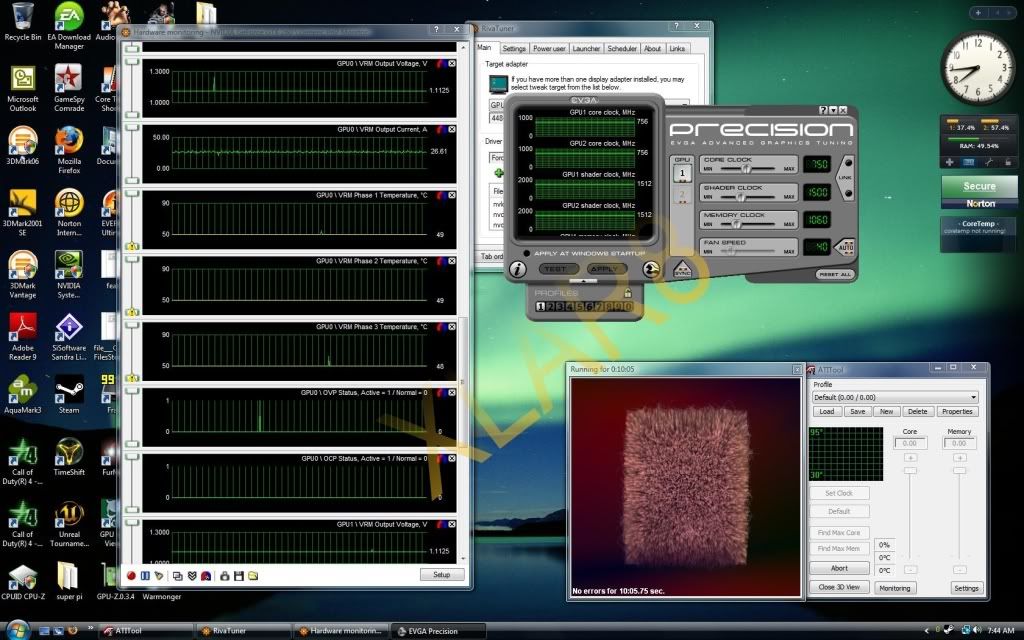Image resolution: width=1024 pixels, height=640 pixels.
Task: Click the Setup button in Hardware monitoring
Action: coord(441,575)
